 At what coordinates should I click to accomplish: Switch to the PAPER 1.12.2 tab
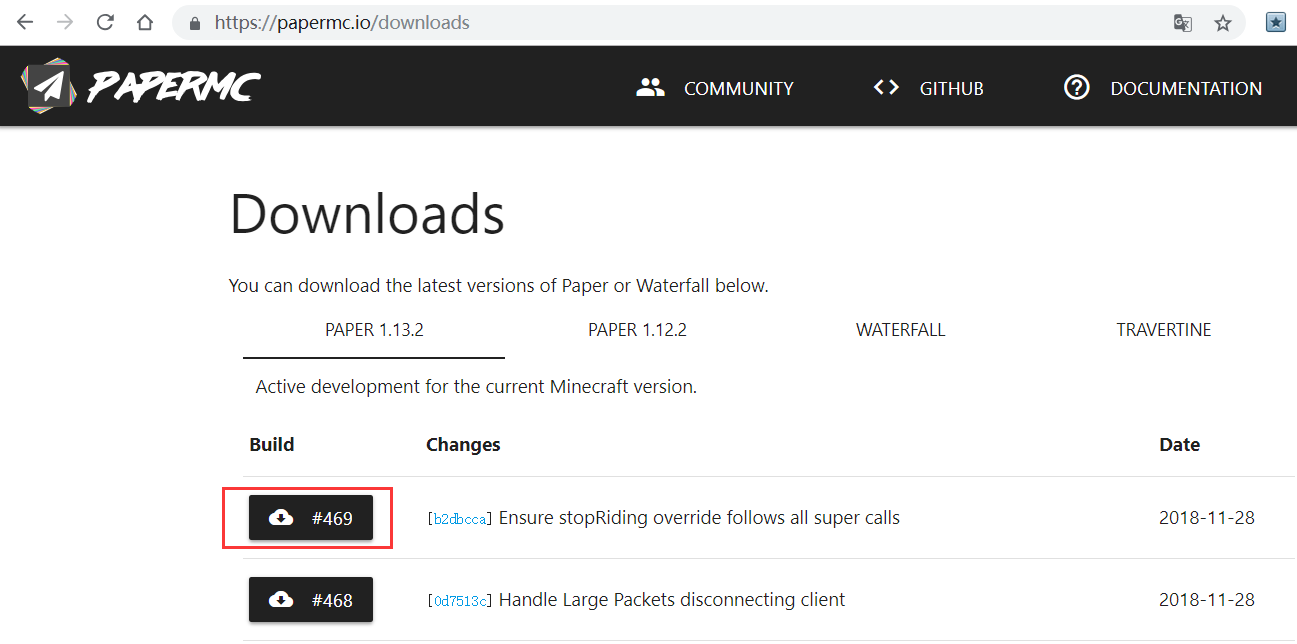pos(637,330)
